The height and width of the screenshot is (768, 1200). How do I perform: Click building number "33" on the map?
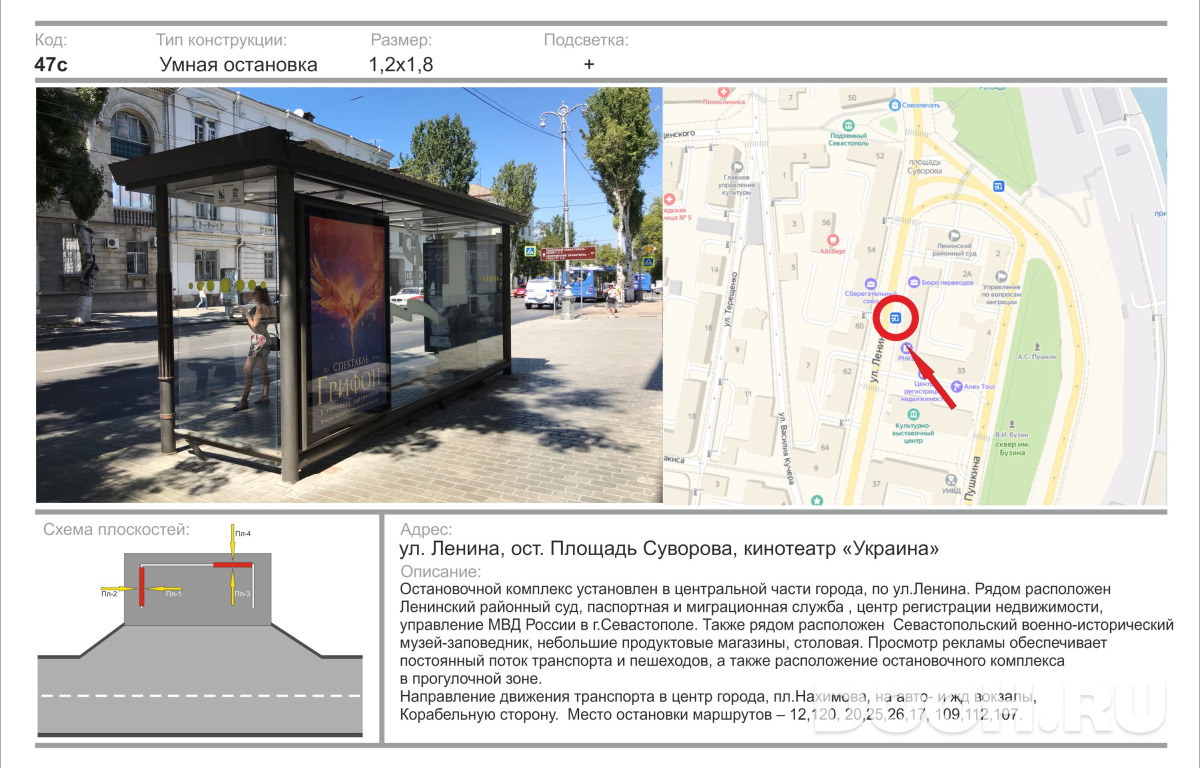961,371
